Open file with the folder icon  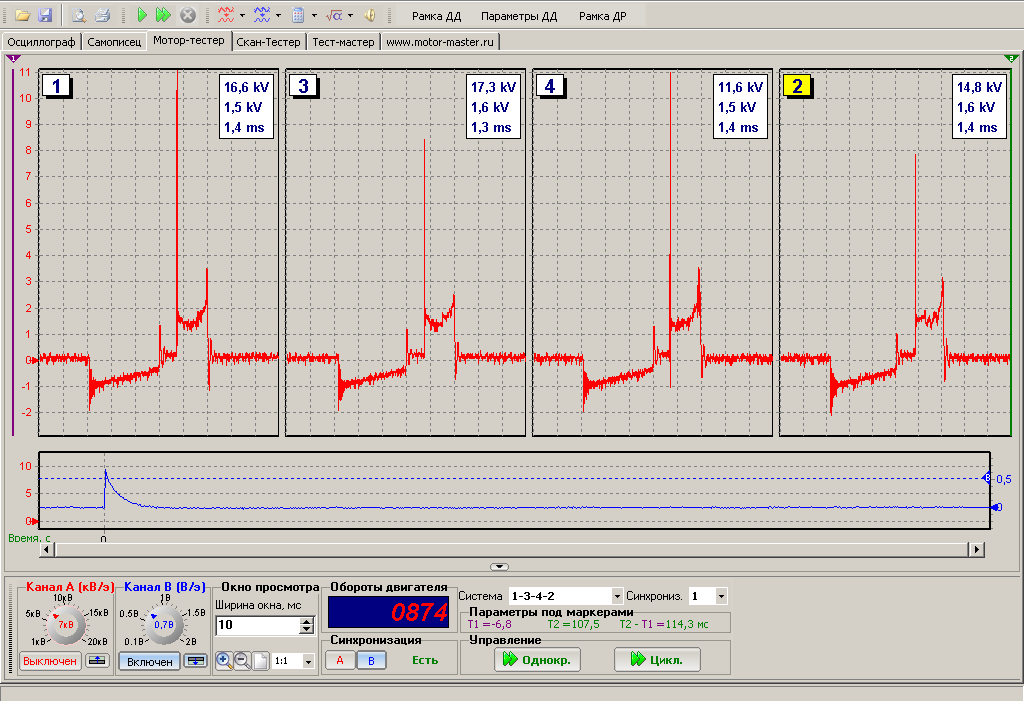click(23, 15)
